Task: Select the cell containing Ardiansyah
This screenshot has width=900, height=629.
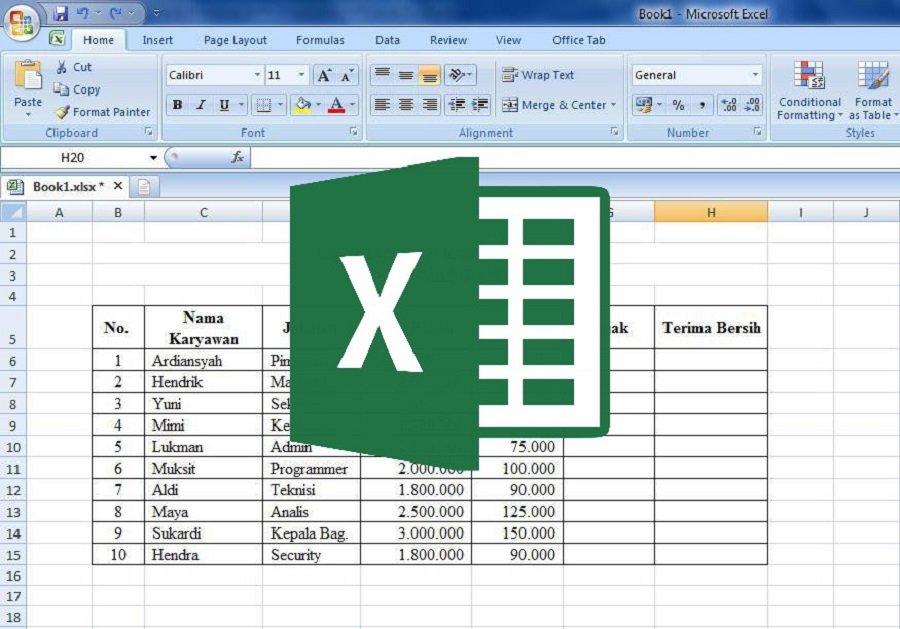Action: click(x=203, y=360)
